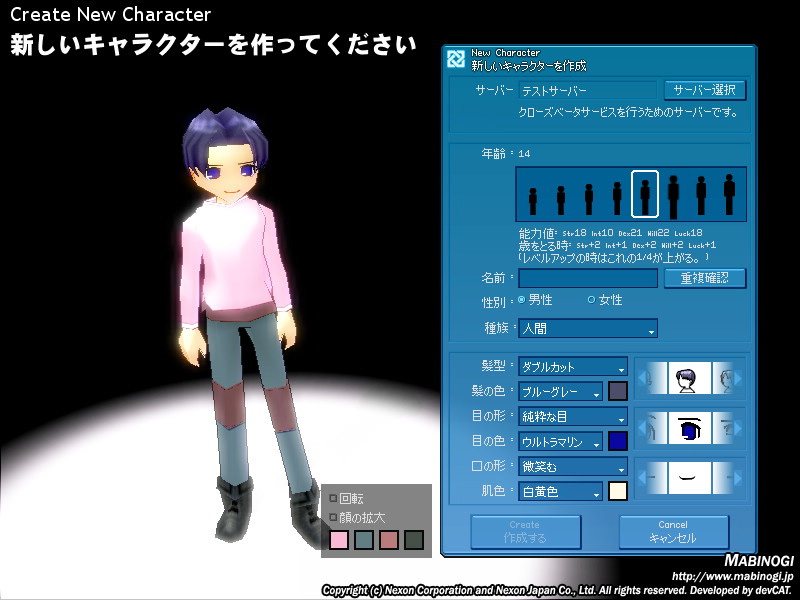Open the 髪の色 hair color dropdown

[x=560, y=391]
